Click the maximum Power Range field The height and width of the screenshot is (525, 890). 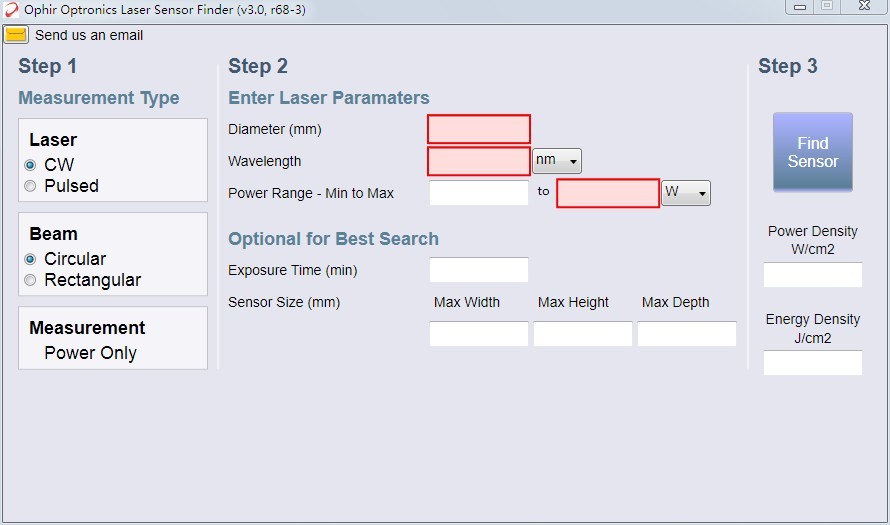[x=608, y=194]
